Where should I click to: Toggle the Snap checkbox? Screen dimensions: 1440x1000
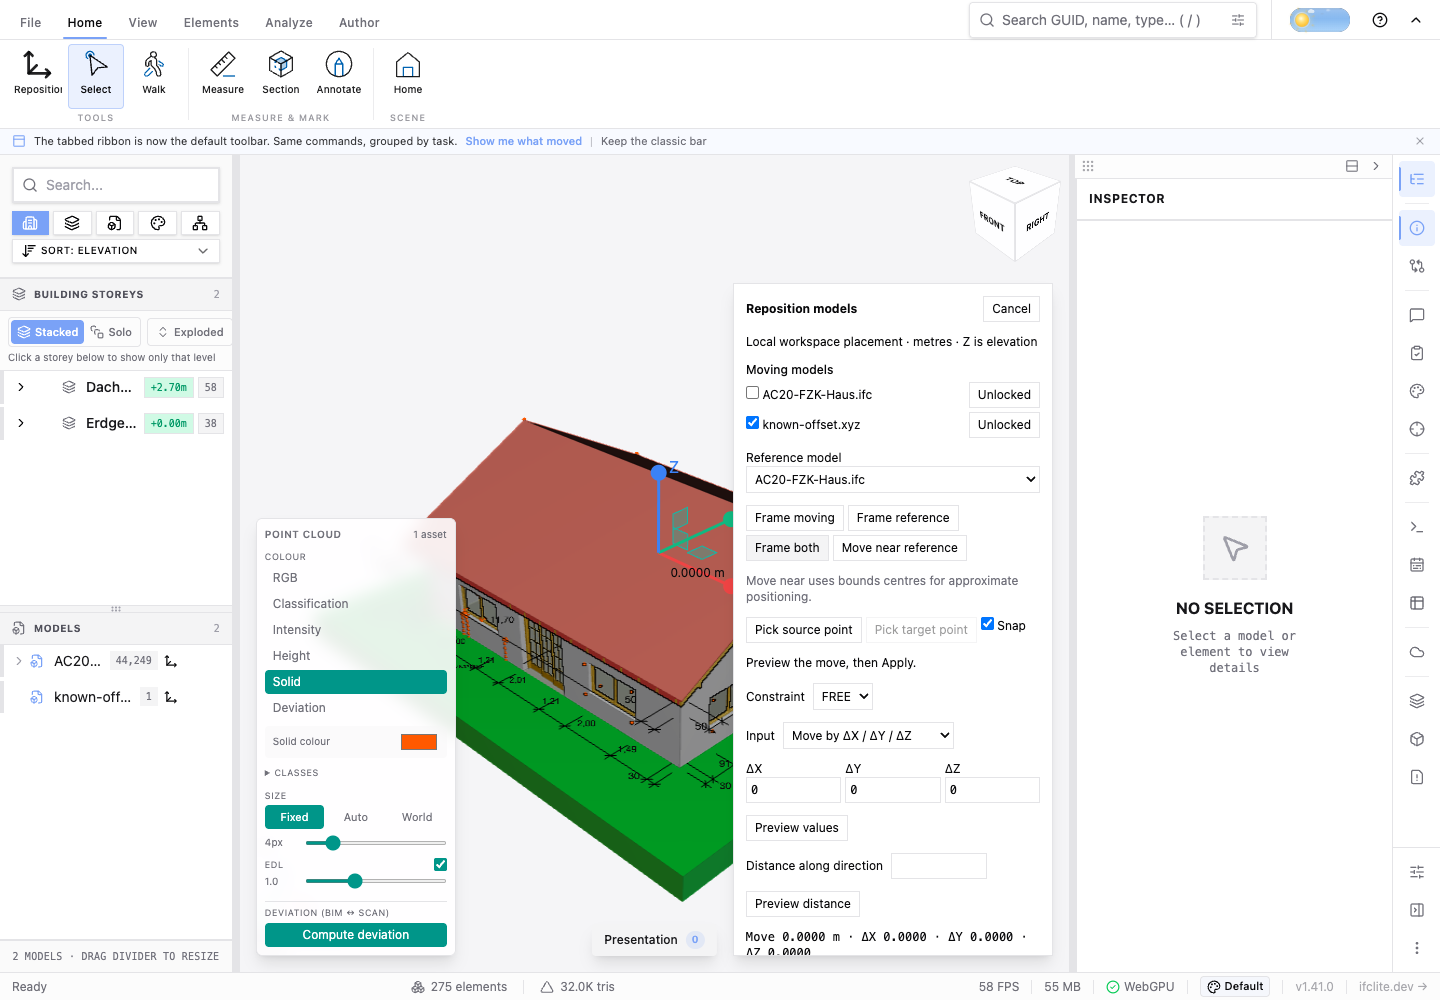point(988,624)
